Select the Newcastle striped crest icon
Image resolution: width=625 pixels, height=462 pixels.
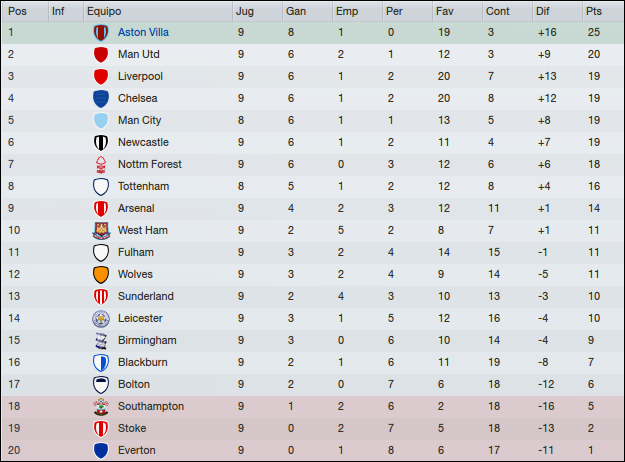[x=101, y=142]
